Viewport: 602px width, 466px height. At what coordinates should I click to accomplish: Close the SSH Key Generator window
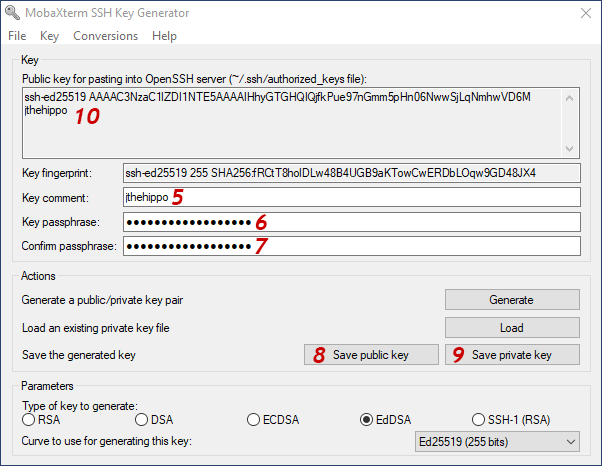[583, 12]
